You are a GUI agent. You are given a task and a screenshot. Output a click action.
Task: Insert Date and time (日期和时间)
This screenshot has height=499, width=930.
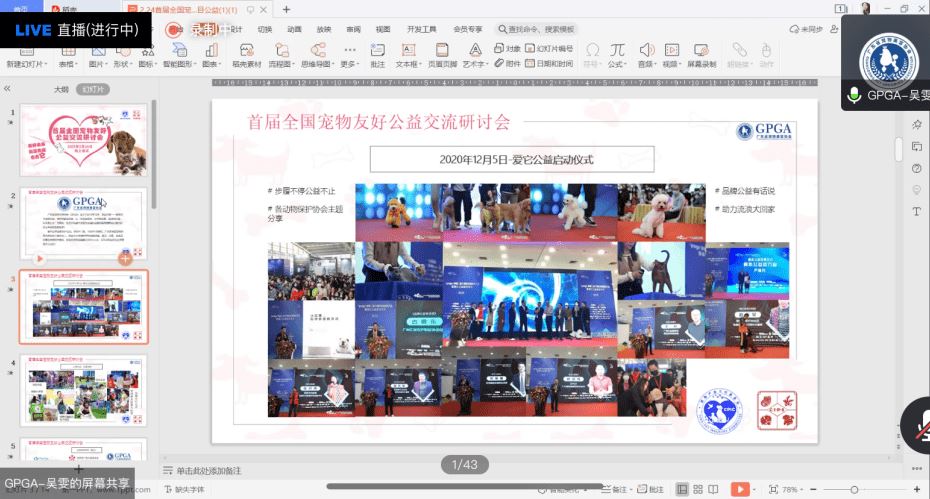click(x=550, y=63)
